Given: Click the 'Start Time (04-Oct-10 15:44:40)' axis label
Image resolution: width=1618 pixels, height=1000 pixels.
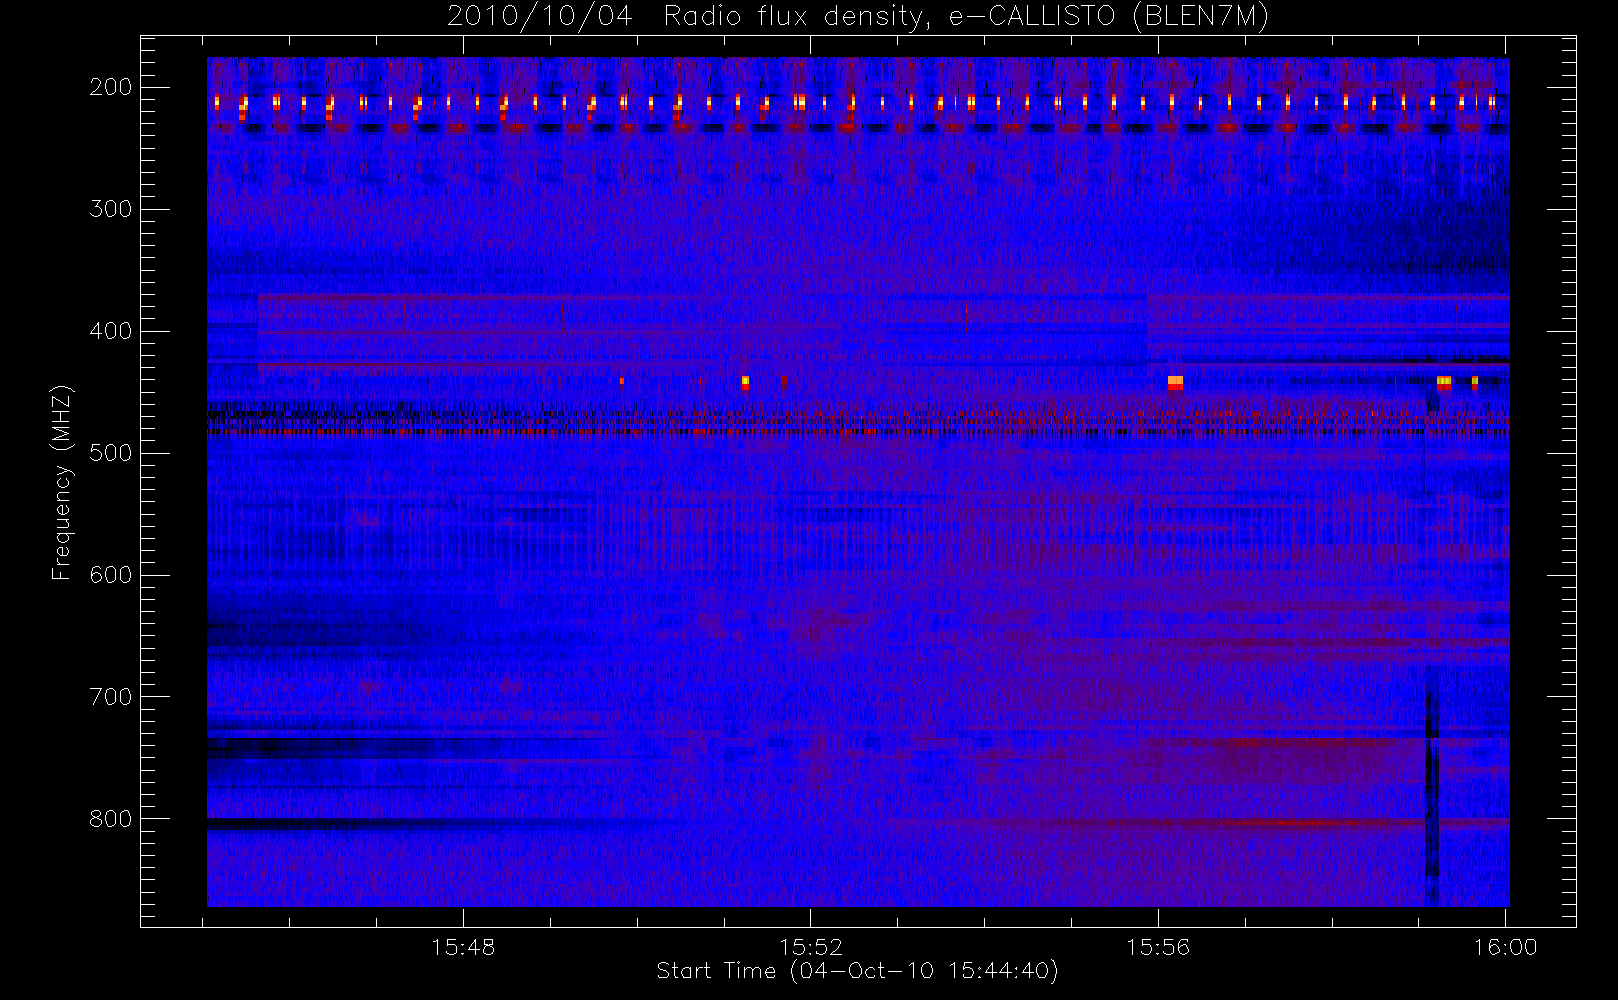Looking at the screenshot, I should point(857,971).
